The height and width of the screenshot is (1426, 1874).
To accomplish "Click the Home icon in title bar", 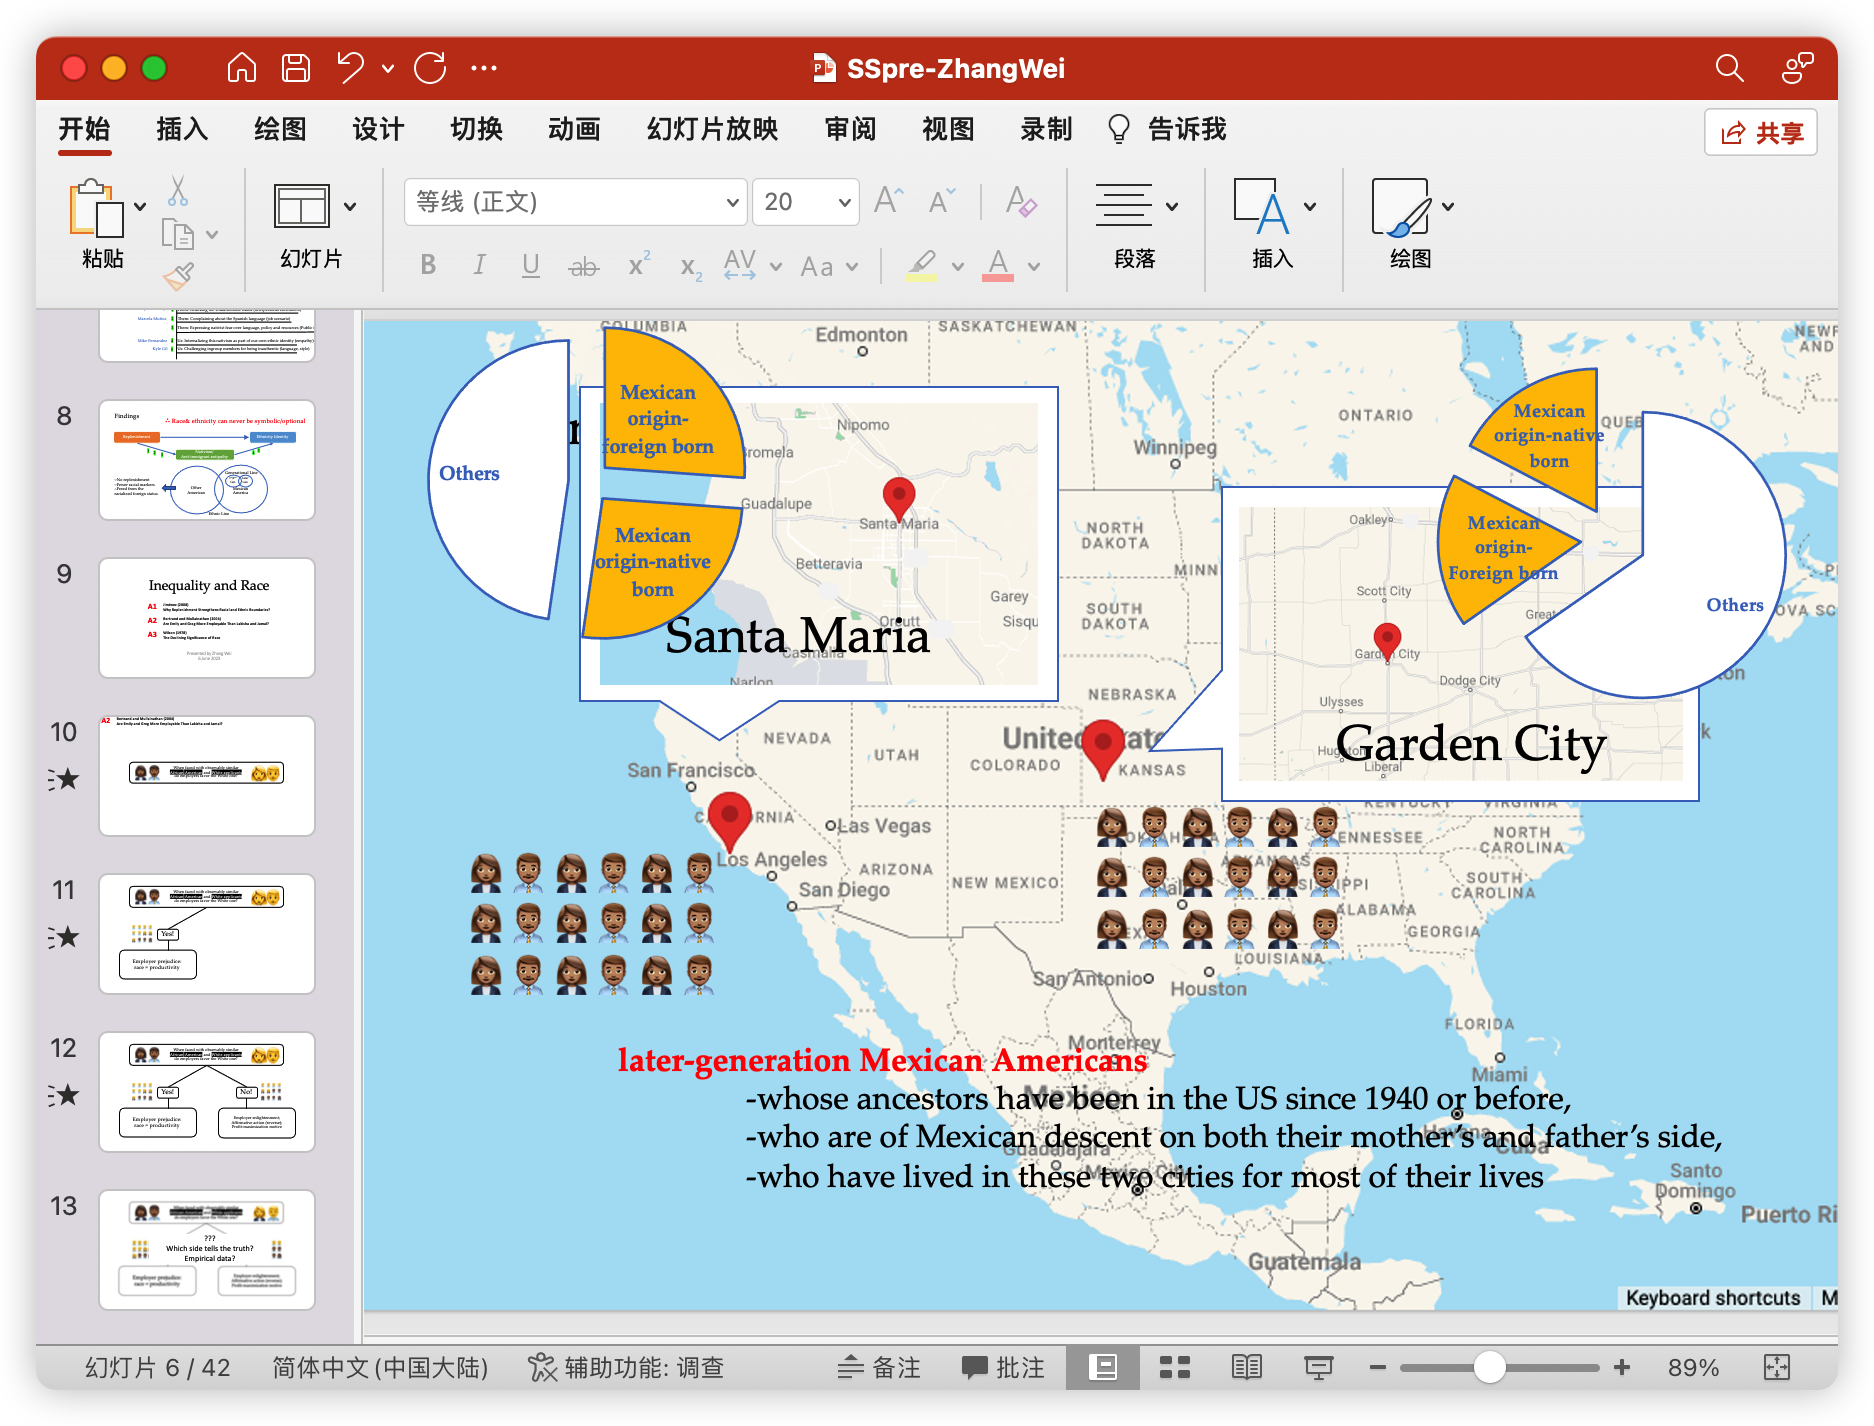I will click(242, 68).
